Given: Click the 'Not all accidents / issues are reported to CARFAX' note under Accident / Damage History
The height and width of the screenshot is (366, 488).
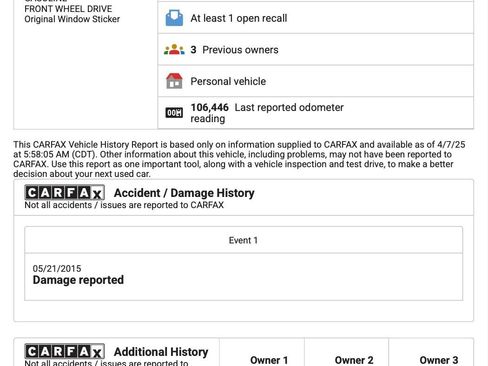Looking at the screenshot, I should [124, 205].
